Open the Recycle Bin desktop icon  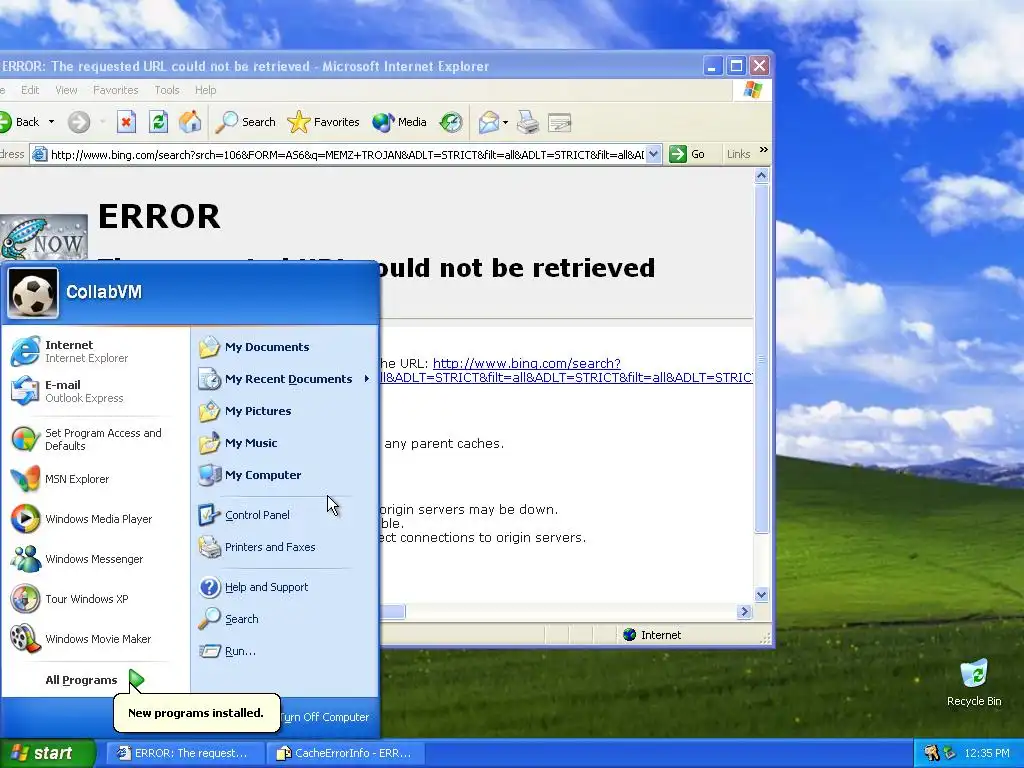pos(974,683)
